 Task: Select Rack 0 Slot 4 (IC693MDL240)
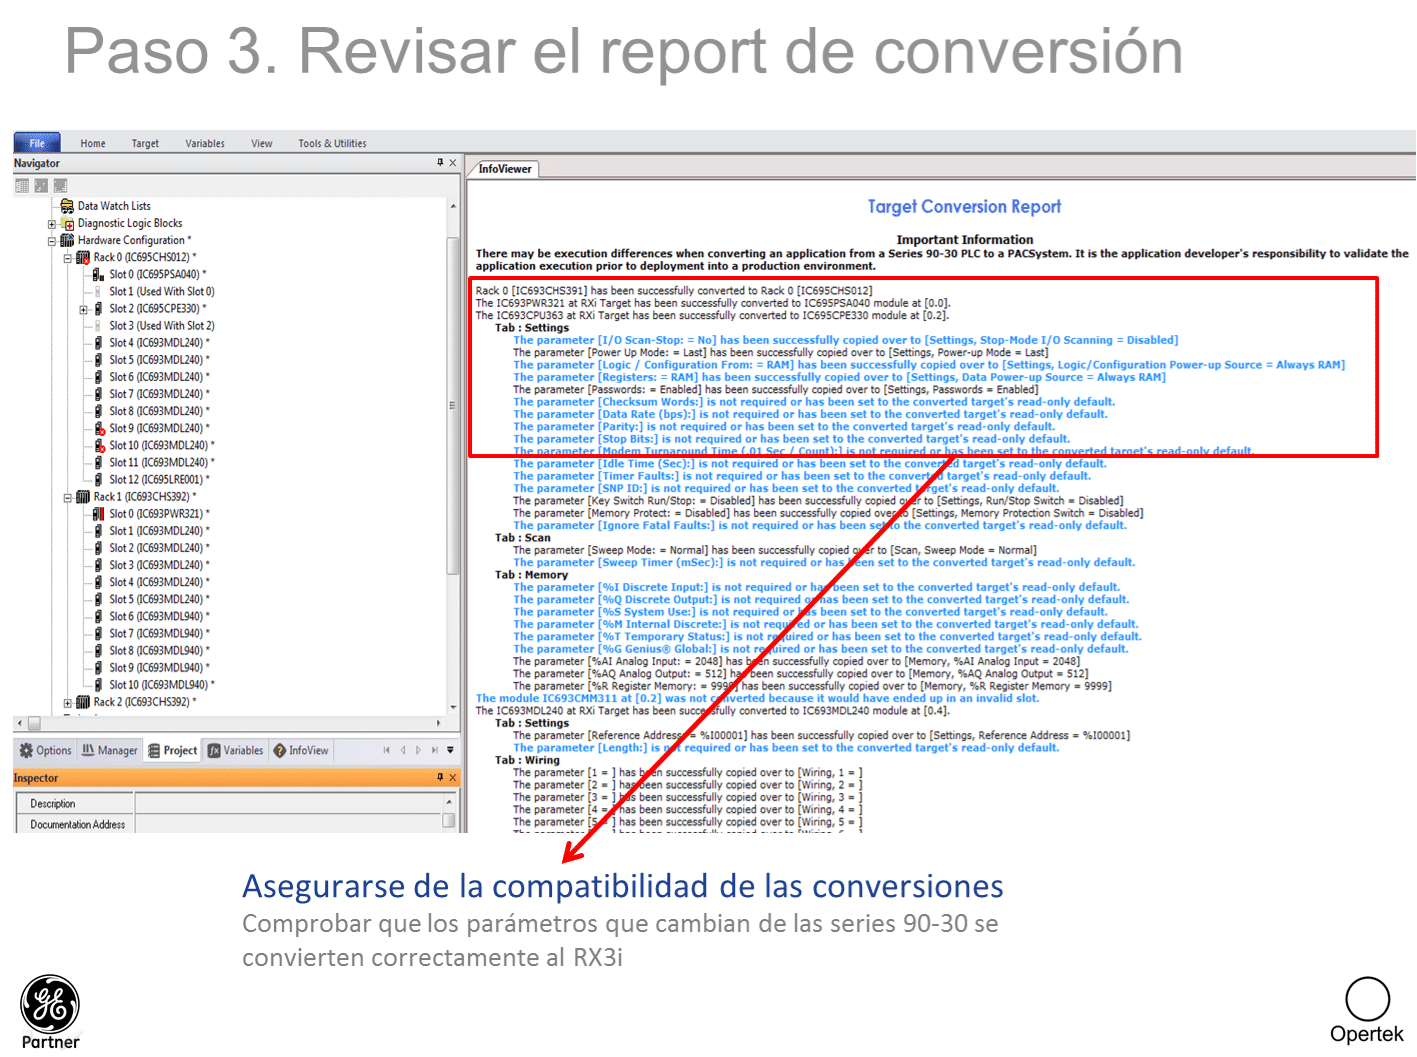point(159,342)
